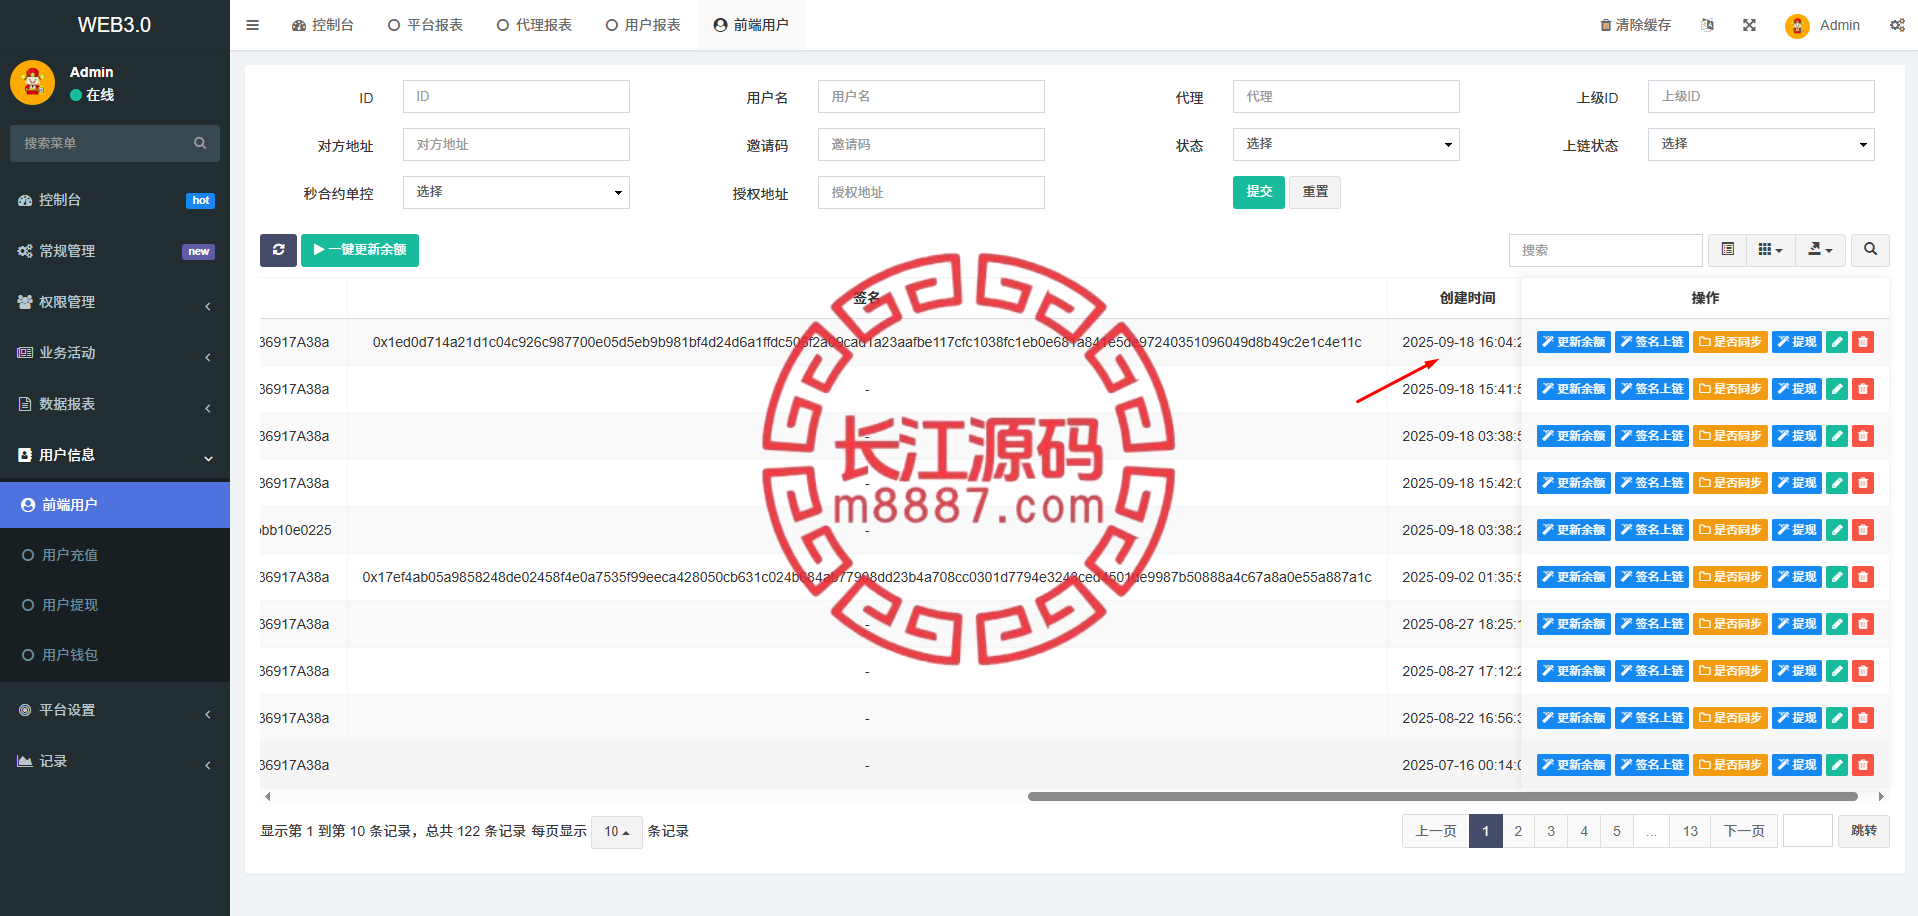Click 是否同步 for row created 2025-09-02 01:35

coord(1730,577)
